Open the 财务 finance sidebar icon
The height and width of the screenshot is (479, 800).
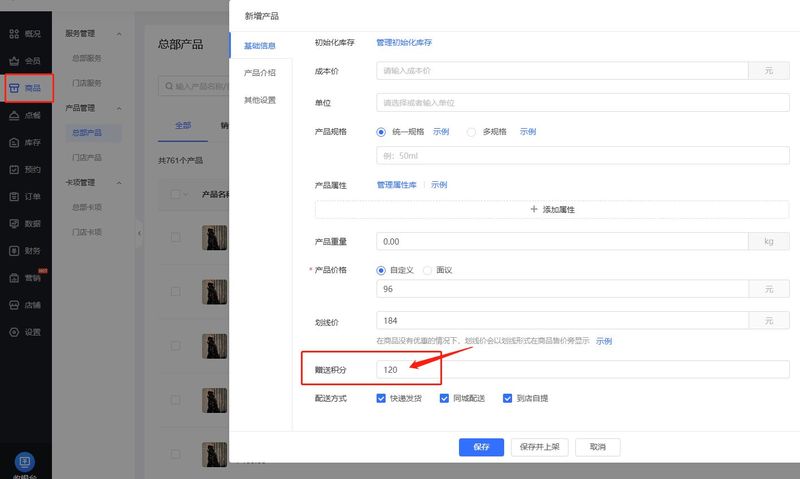pos(14,250)
